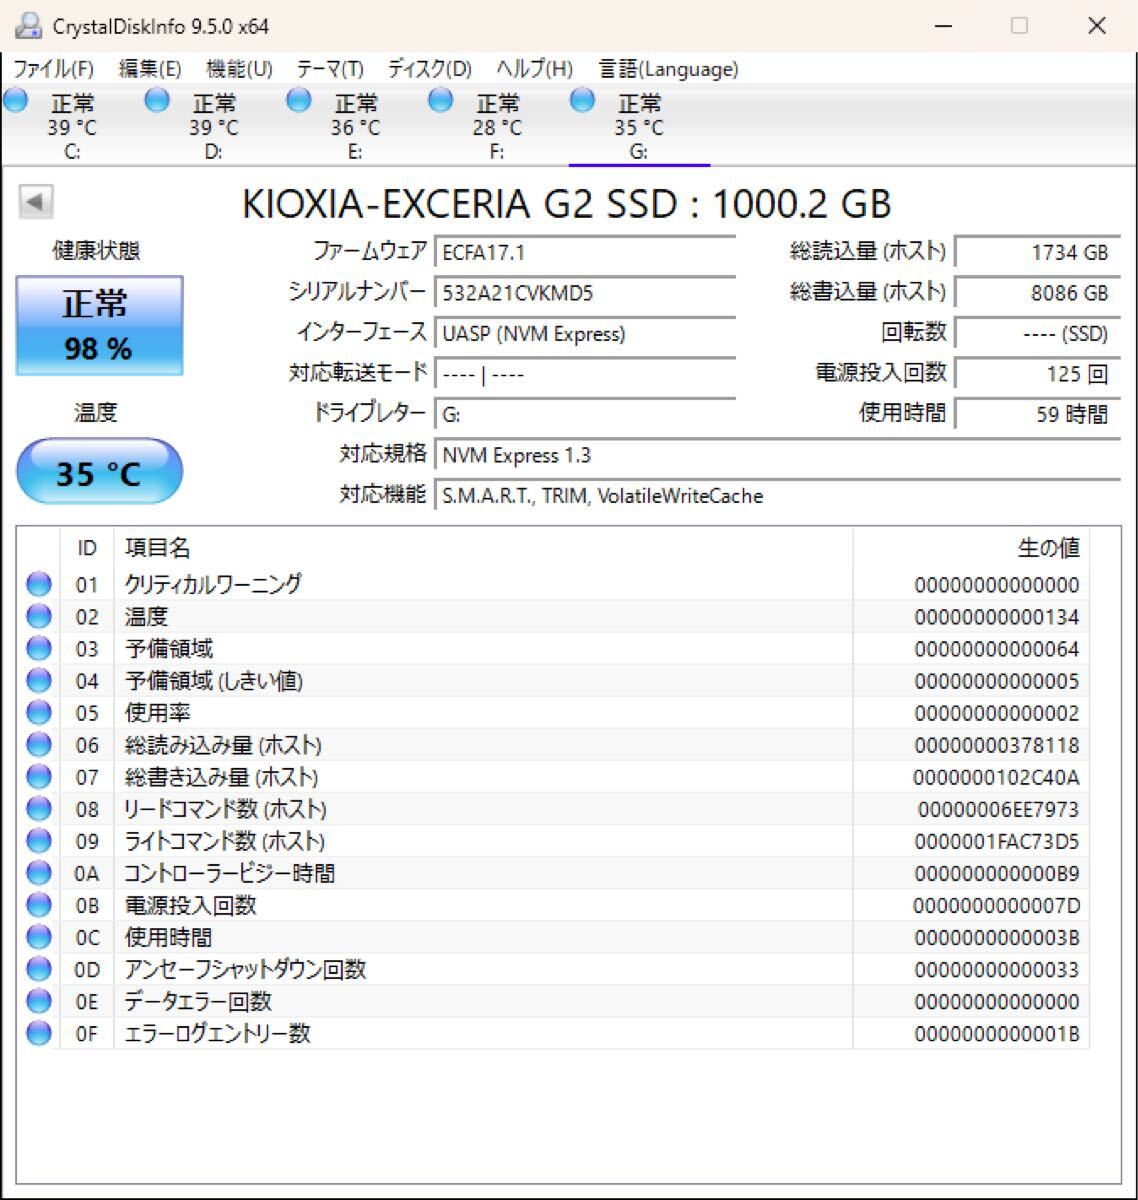Click the blue dot next to 電源投入回数 row
The width and height of the screenshot is (1138, 1200).
click(x=38, y=905)
